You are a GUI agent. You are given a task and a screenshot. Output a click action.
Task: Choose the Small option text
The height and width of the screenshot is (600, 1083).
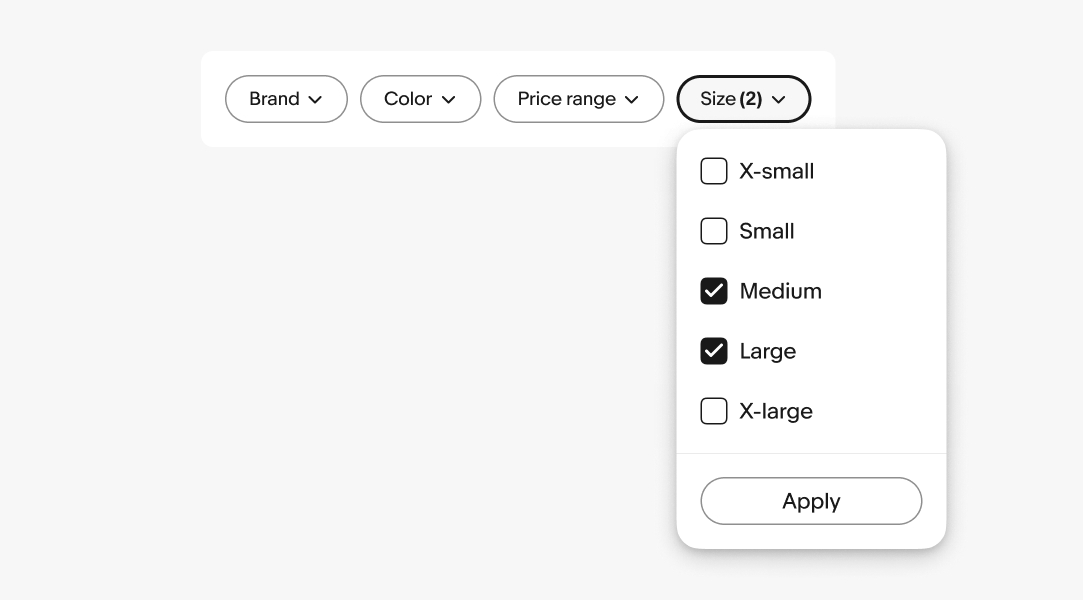767,231
